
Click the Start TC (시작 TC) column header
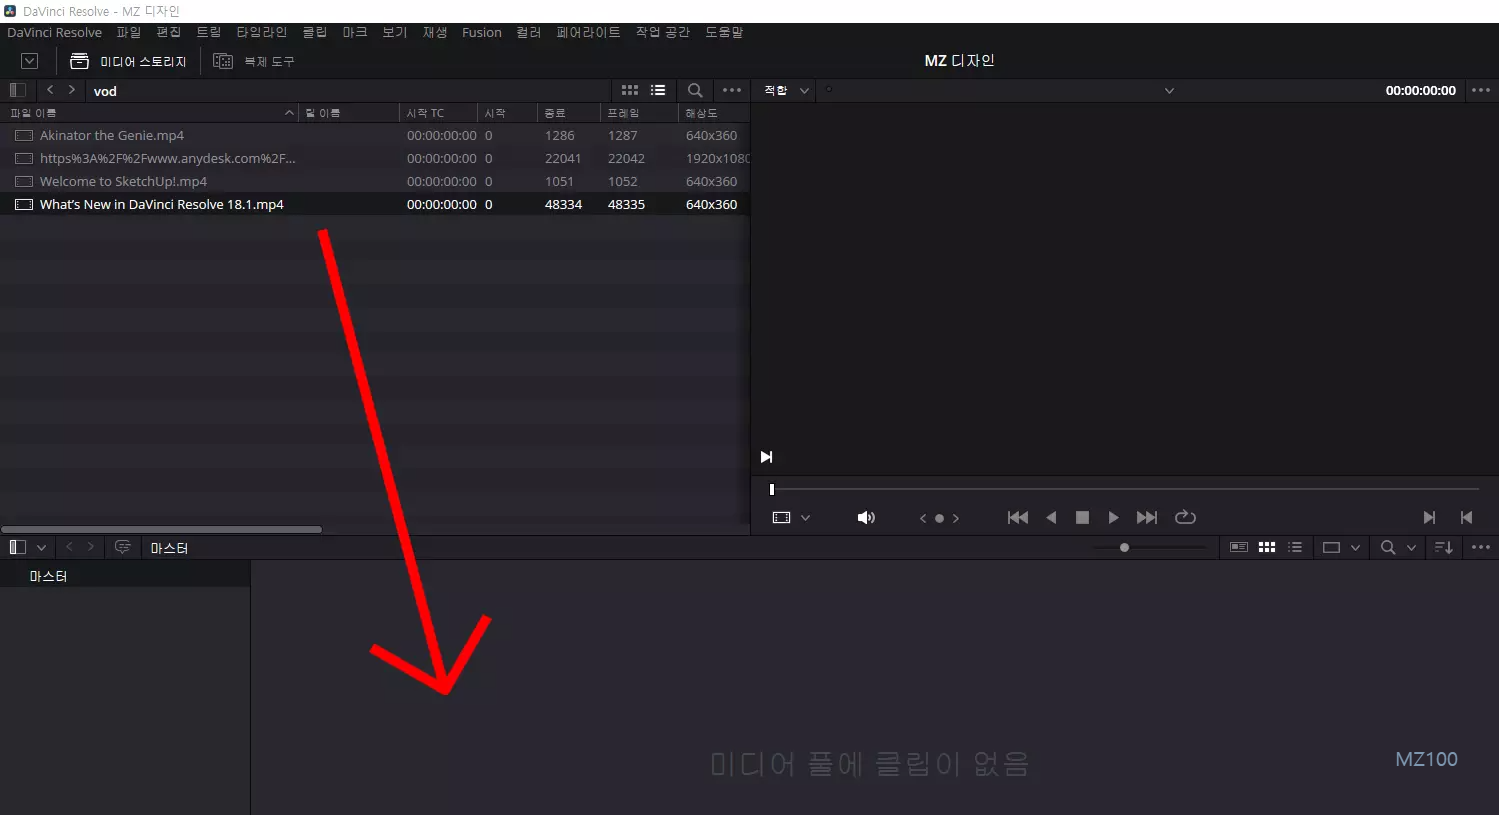coord(437,113)
